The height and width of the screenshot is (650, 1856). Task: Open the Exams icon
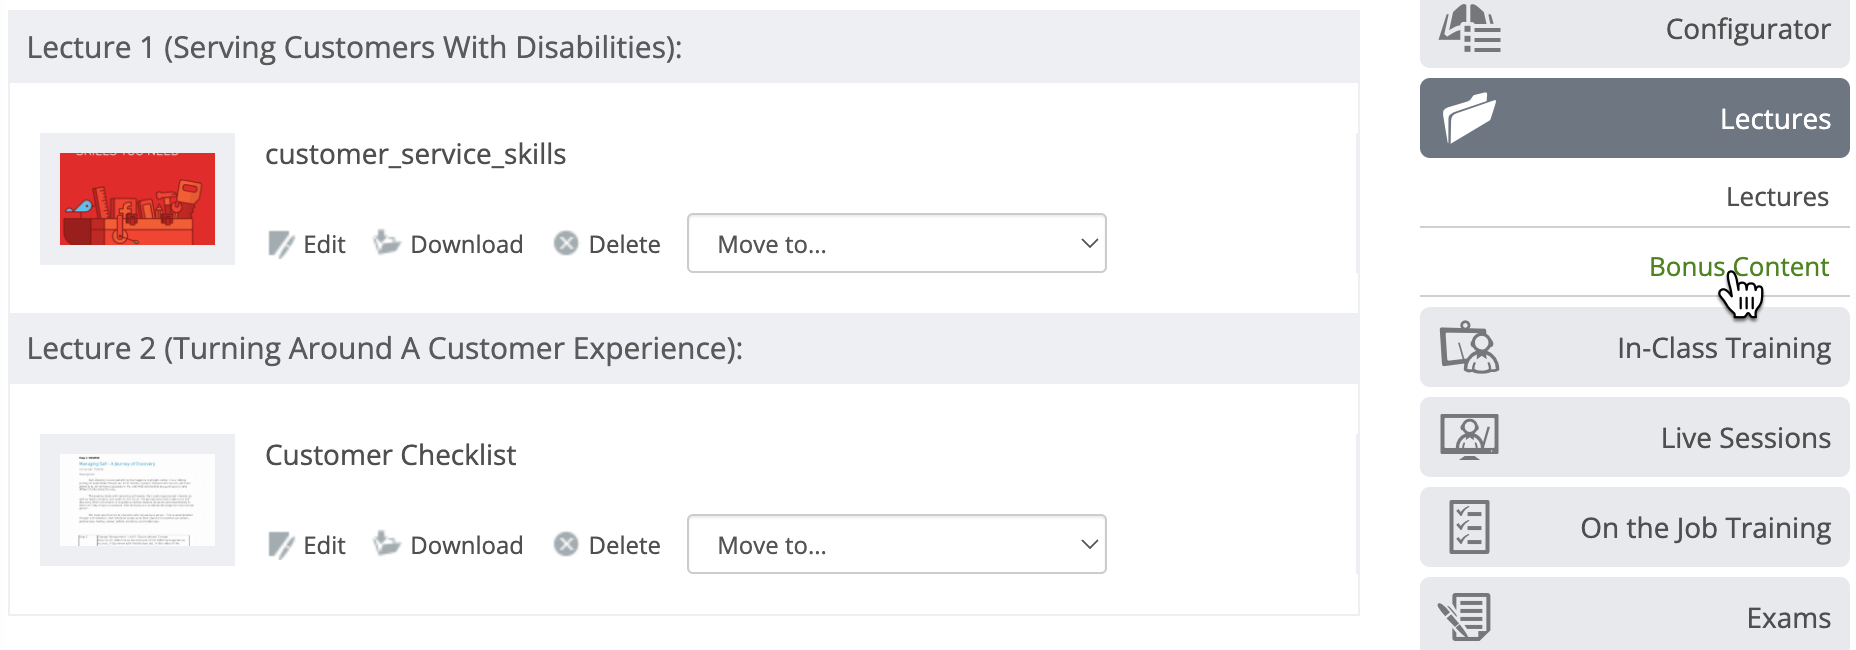(x=1466, y=617)
